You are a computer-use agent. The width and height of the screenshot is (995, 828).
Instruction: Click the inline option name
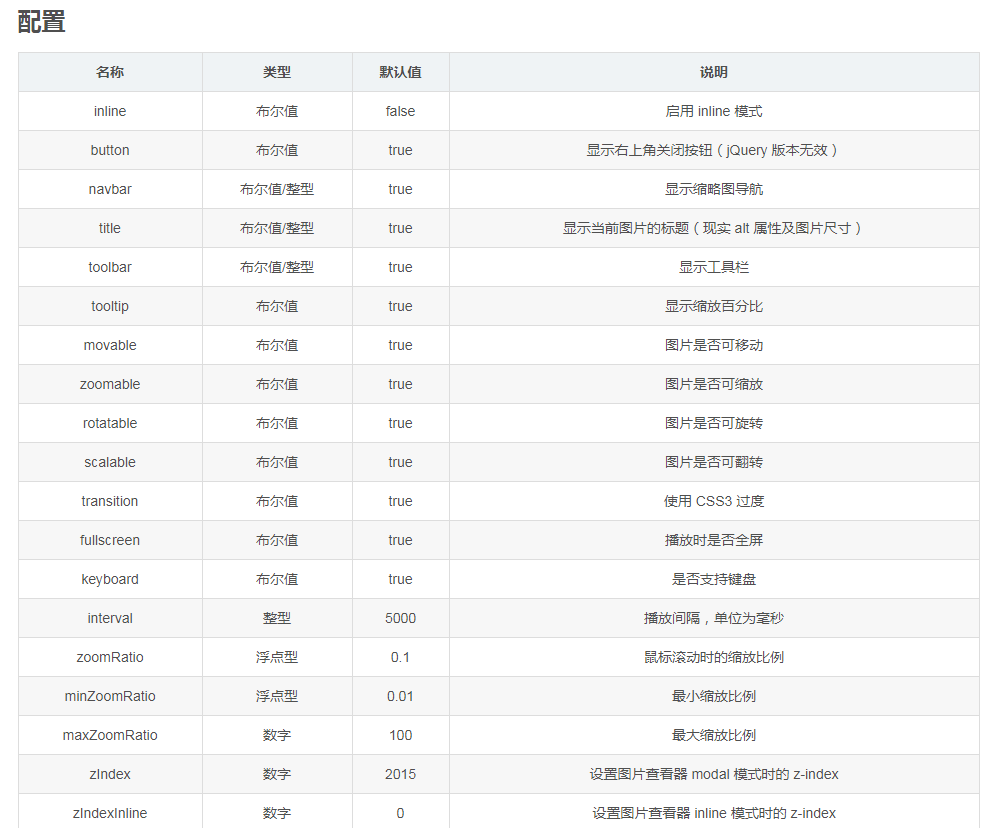[110, 111]
